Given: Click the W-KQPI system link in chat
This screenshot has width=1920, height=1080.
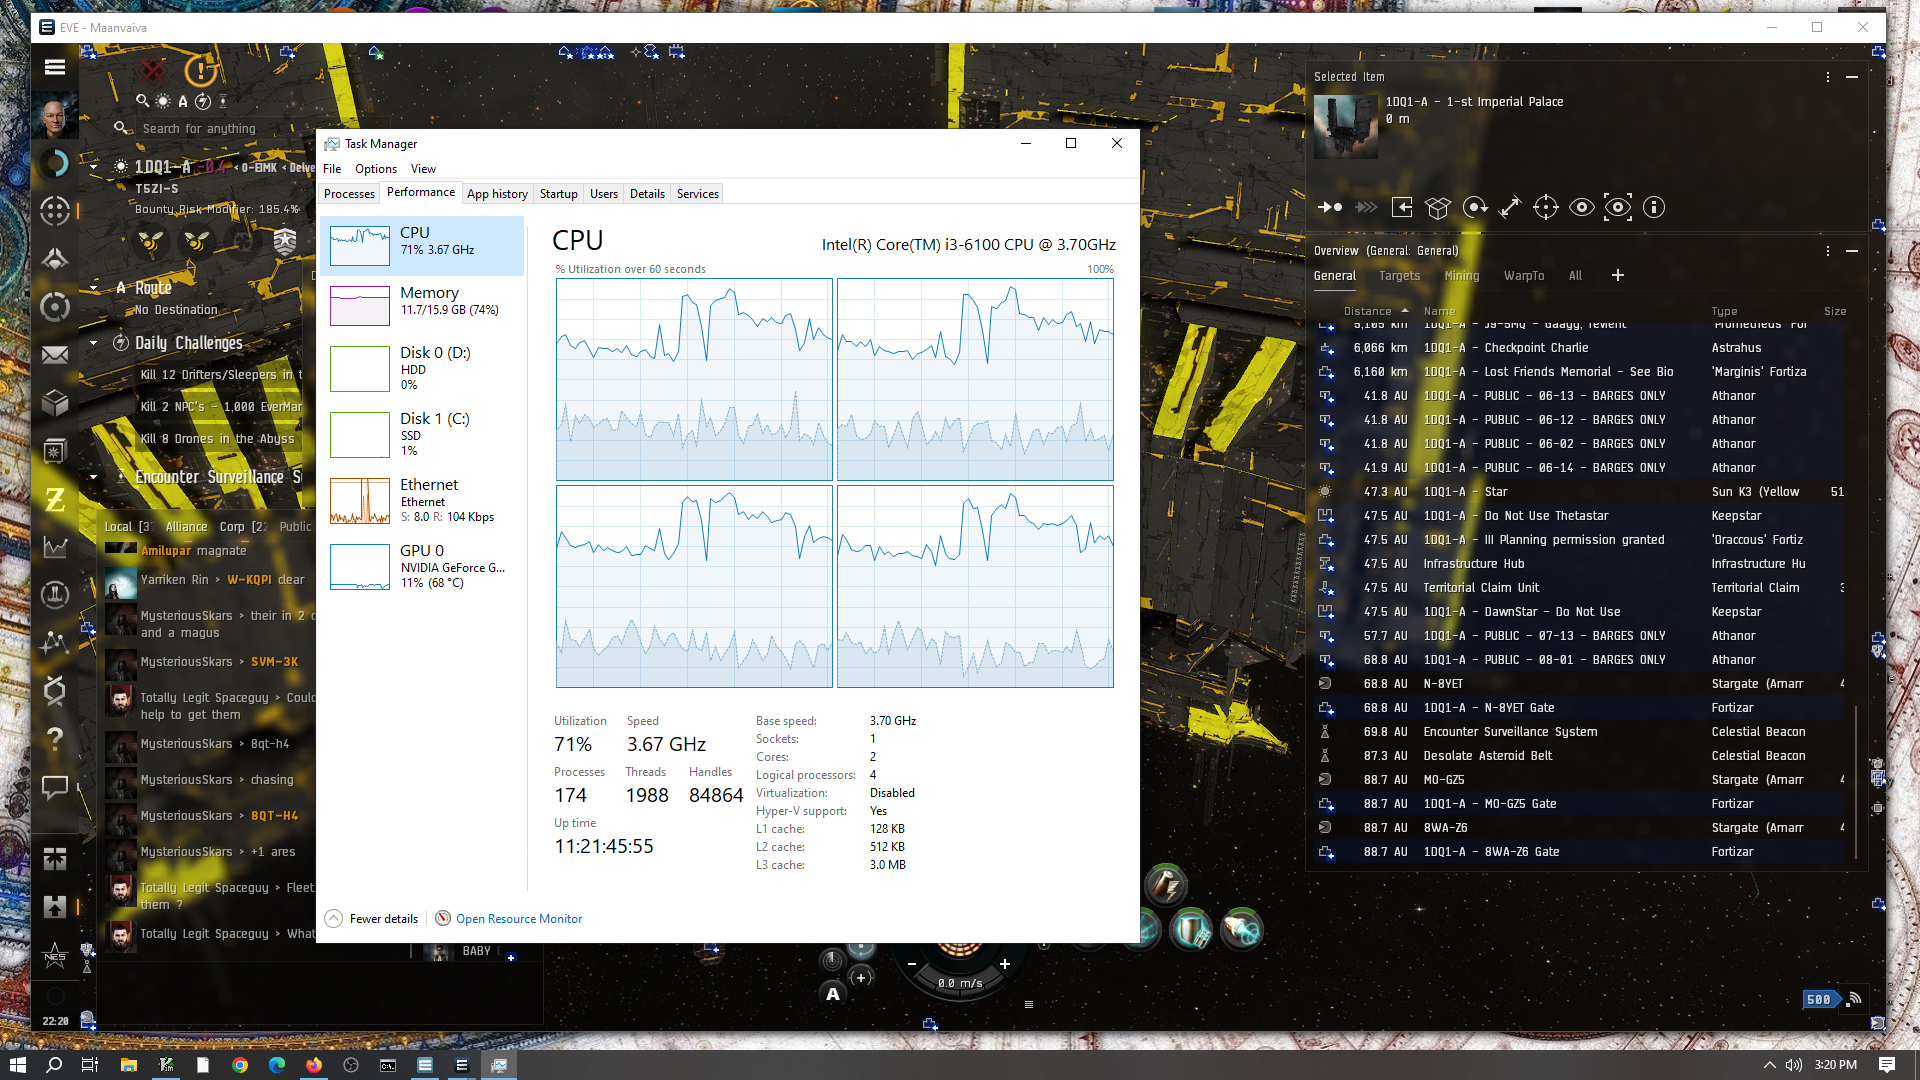Looking at the screenshot, I should (248, 580).
